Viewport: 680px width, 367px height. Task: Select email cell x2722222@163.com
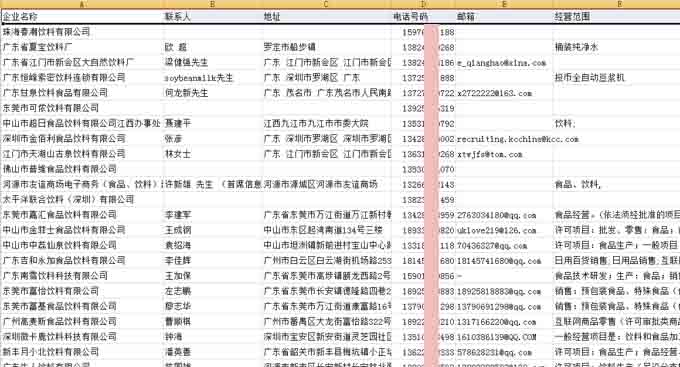click(x=504, y=93)
